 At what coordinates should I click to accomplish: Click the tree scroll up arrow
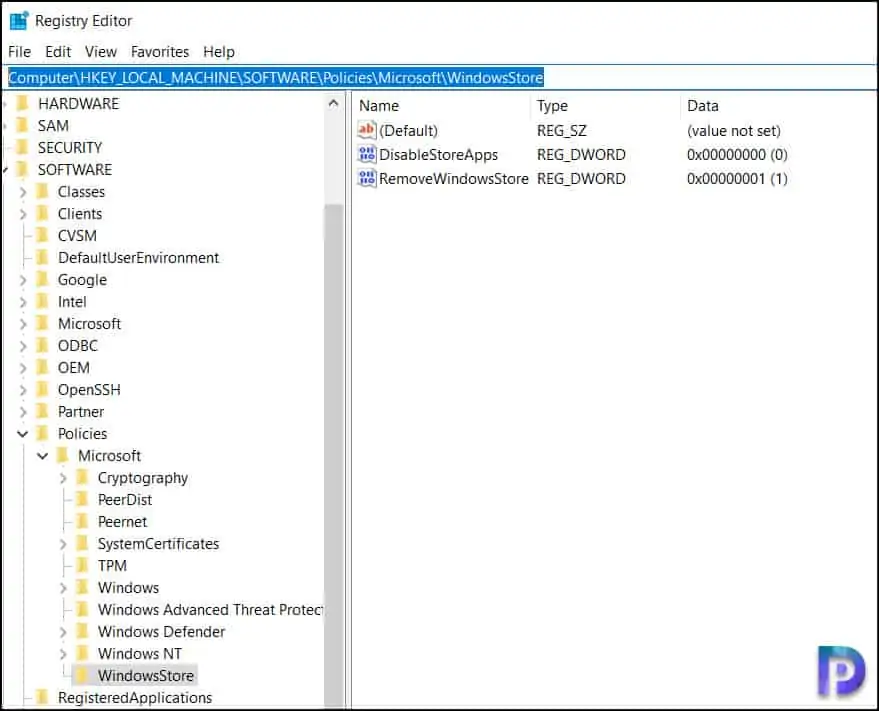(x=333, y=103)
